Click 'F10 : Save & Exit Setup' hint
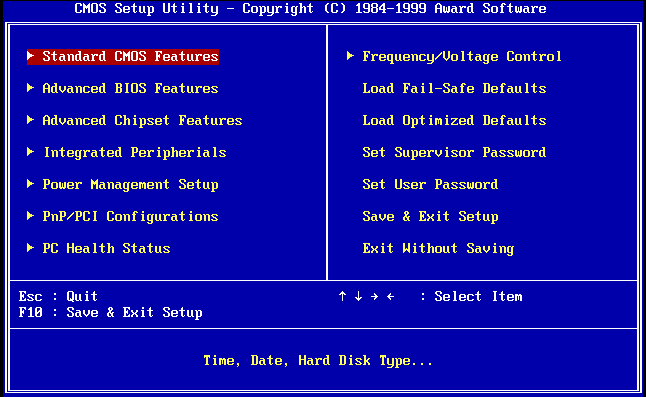The width and height of the screenshot is (646, 397). click(x=110, y=313)
